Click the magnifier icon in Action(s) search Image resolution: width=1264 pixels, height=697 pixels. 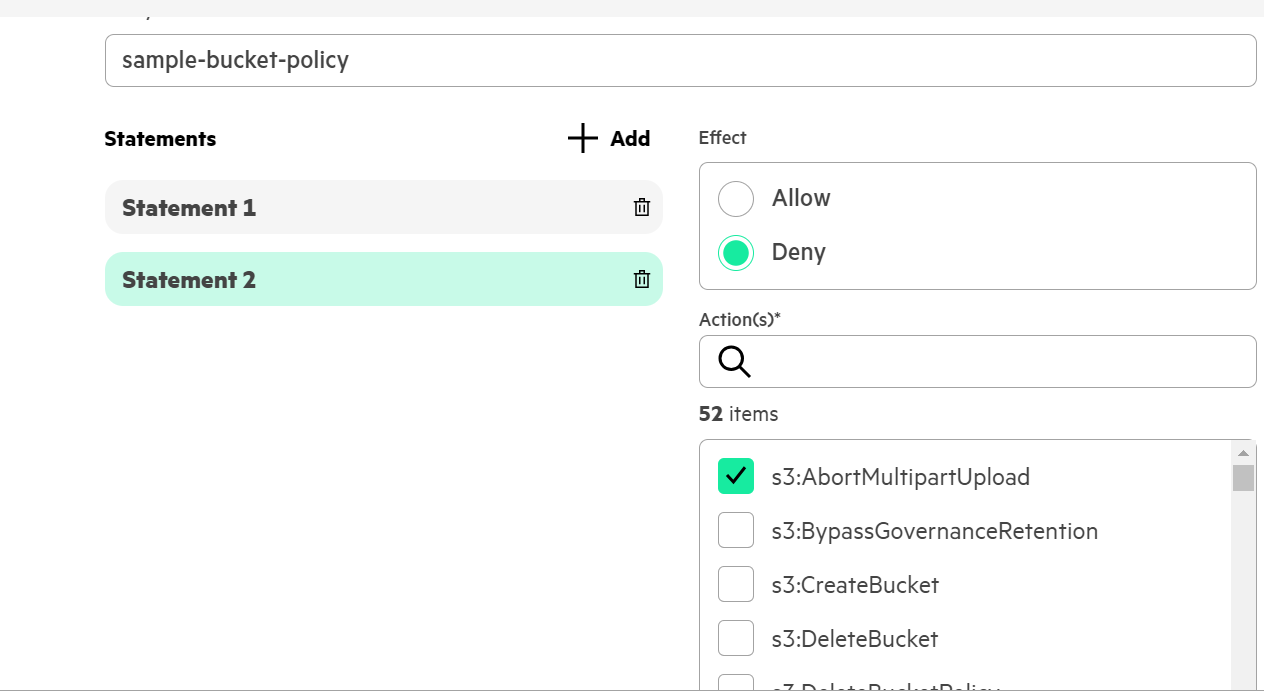click(734, 362)
